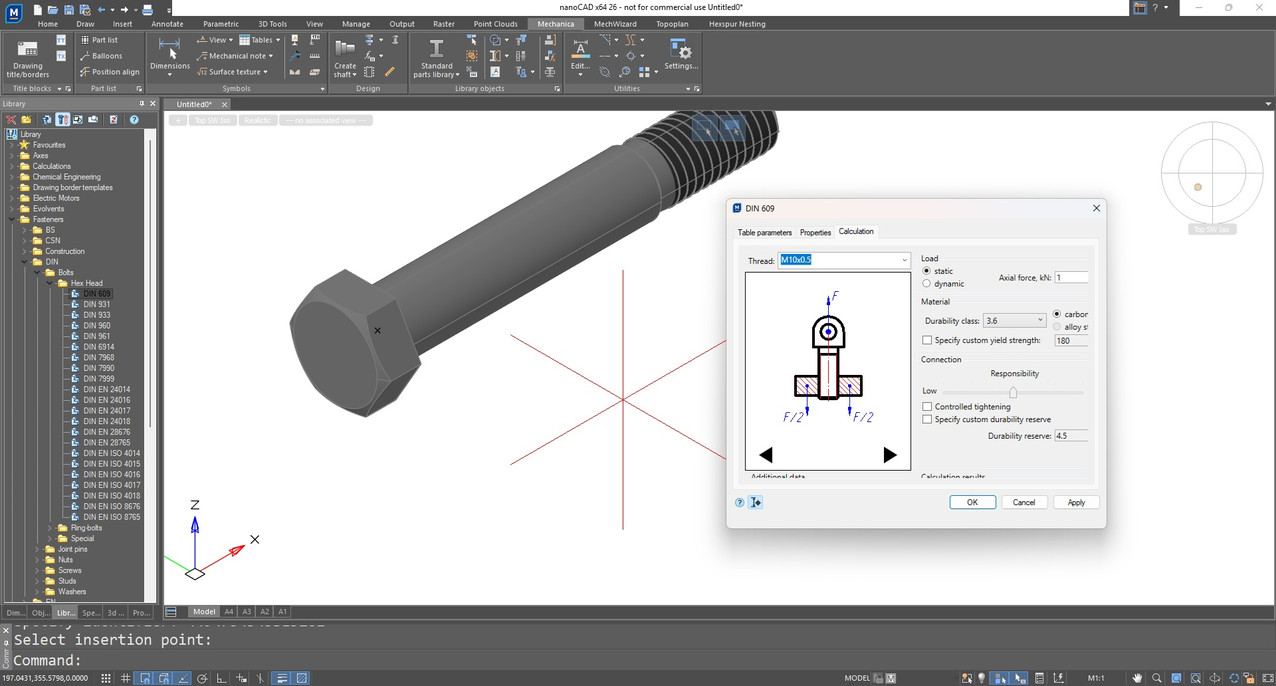Click the grid display icon in status bar
This screenshot has height=686, width=1276.
pyautogui.click(x=126, y=678)
